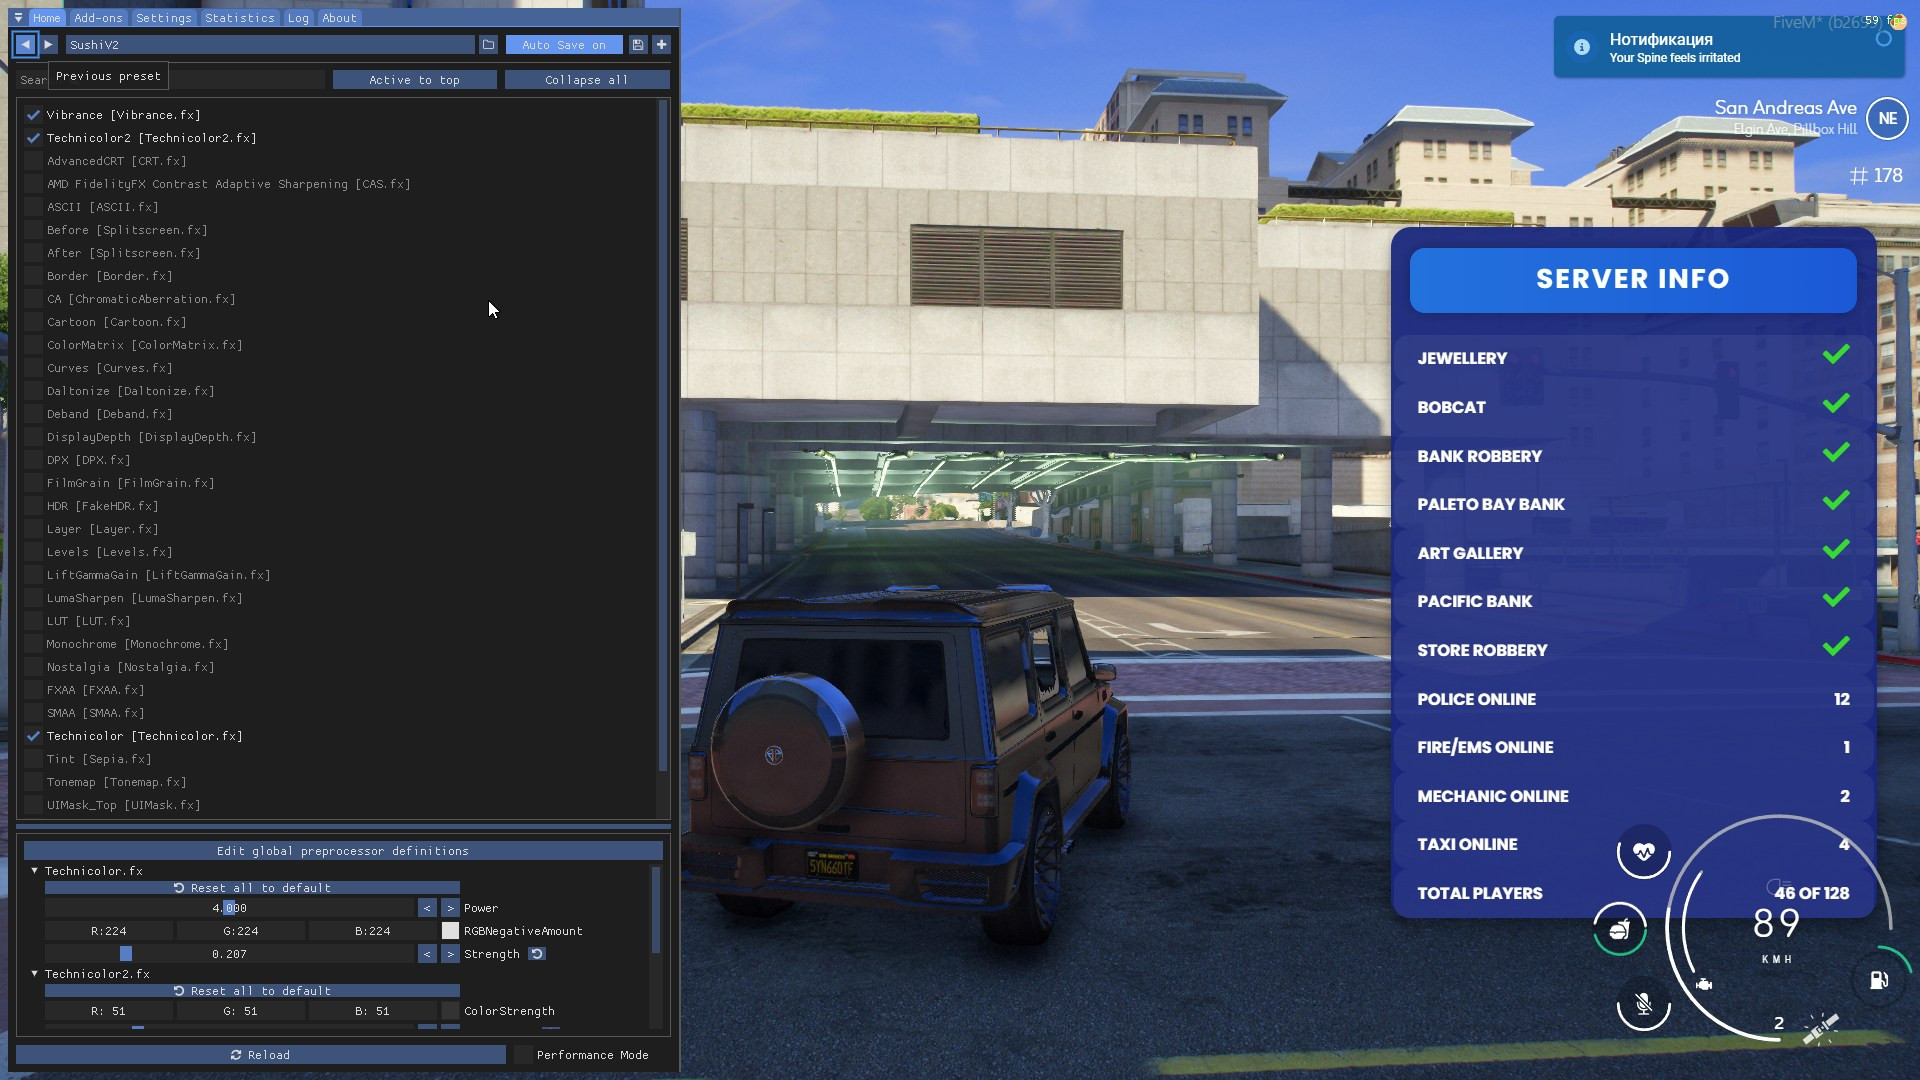
Task: Collapse the Technicolor.fx settings section
Action: pos(34,871)
